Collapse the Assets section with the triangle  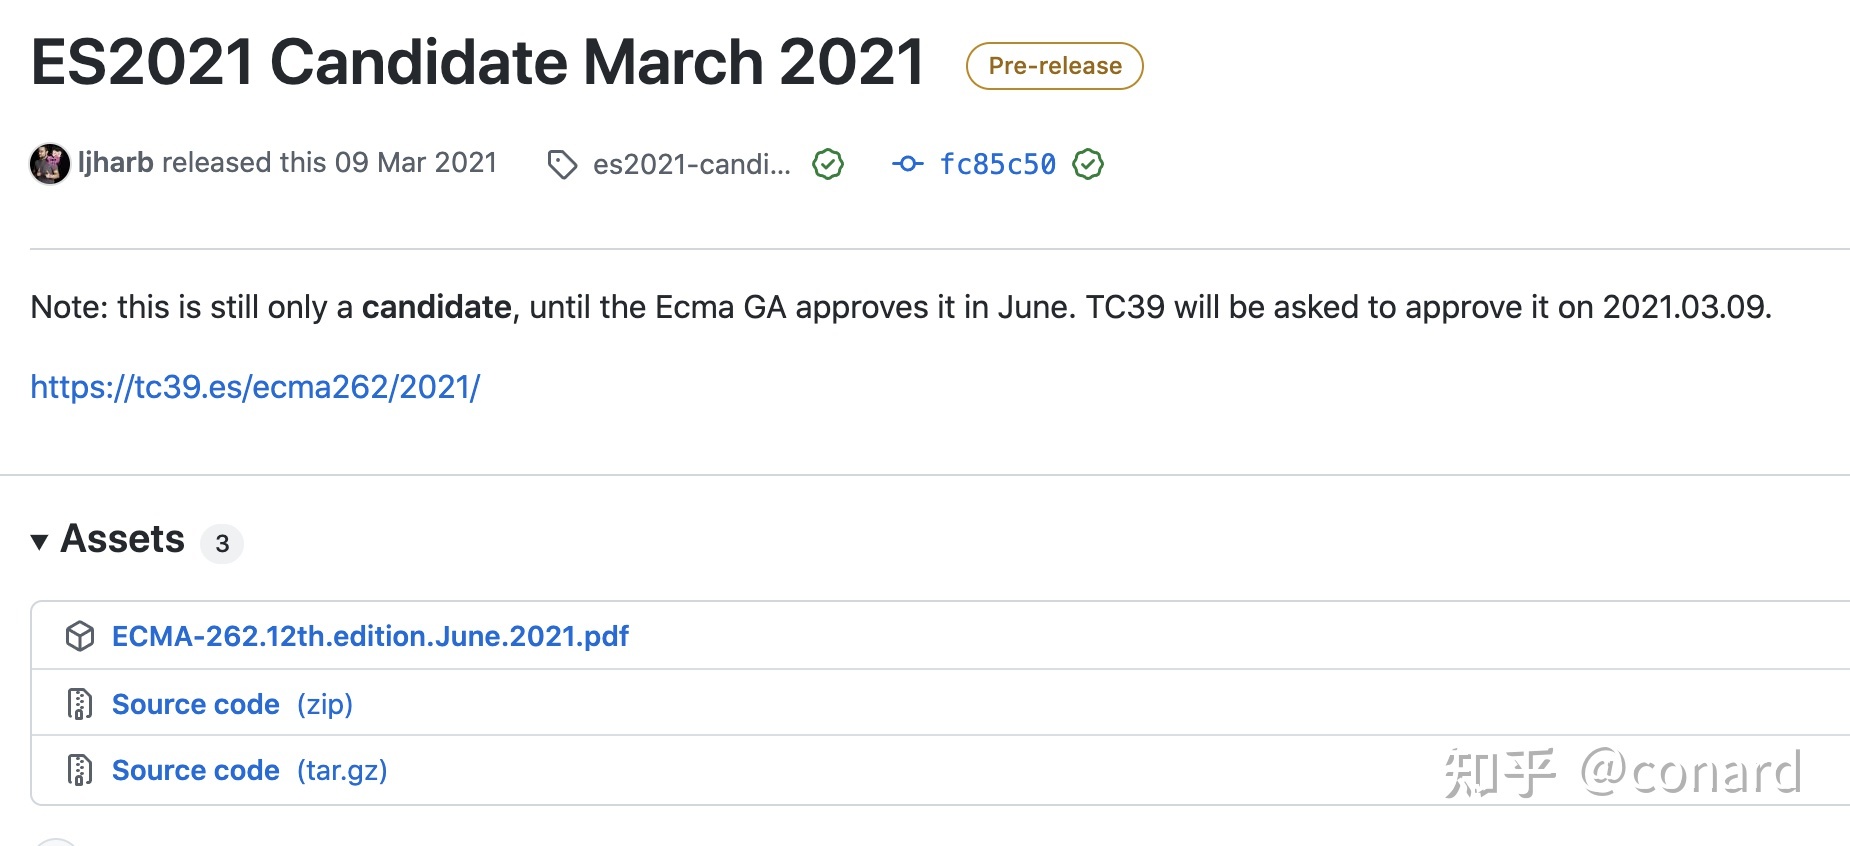click(x=39, y=542)
